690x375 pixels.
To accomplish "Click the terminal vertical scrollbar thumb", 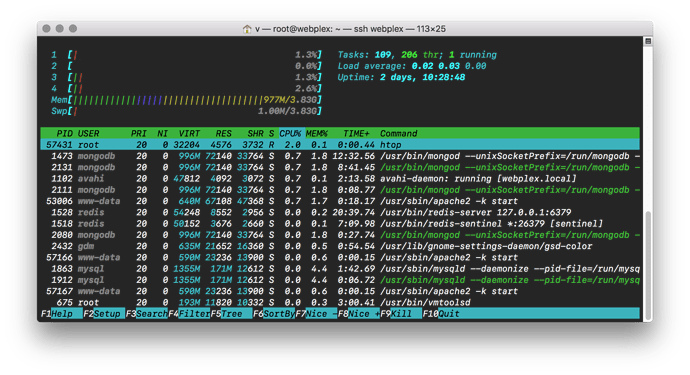I will [x=648, y=266].
